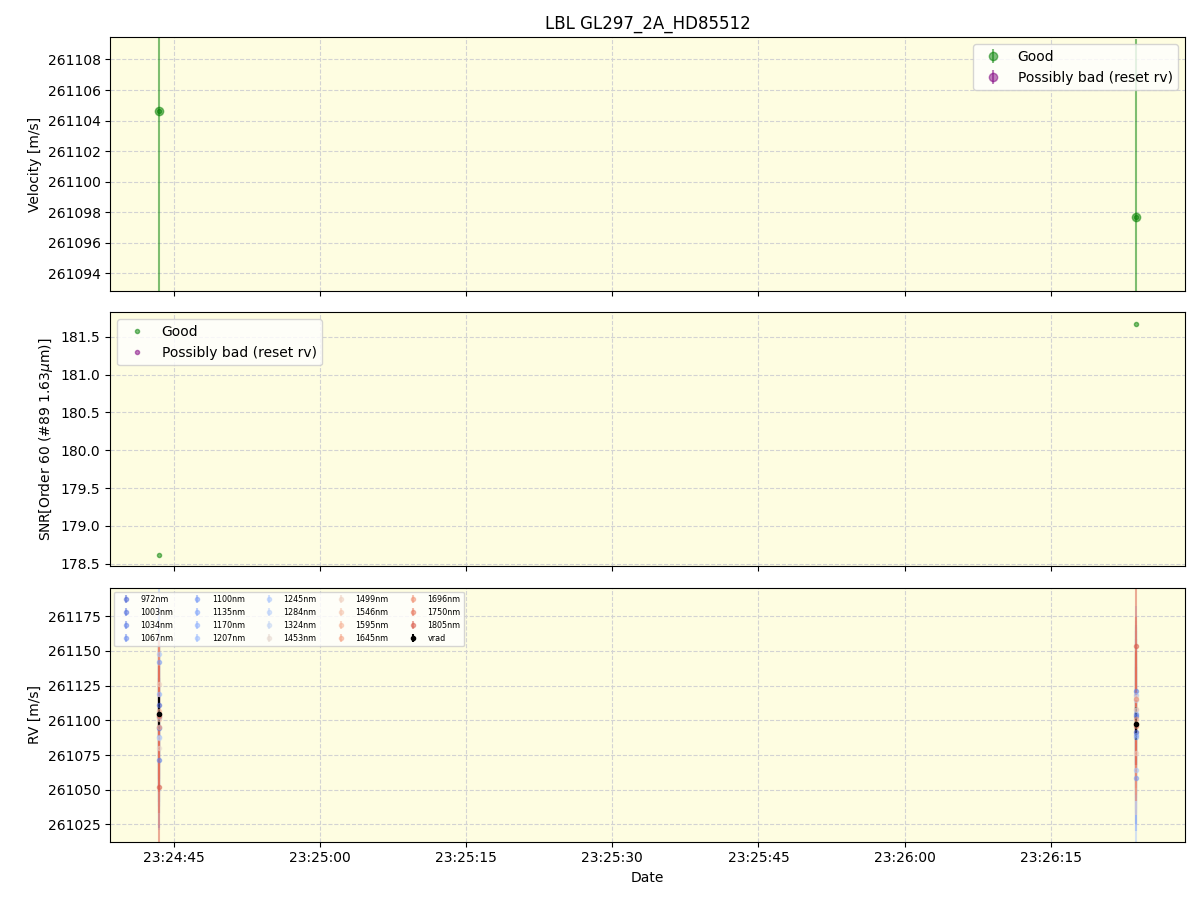Click the 23:25:00 date tick label
Screen dimensions: 1200x900
pos(320,857)
